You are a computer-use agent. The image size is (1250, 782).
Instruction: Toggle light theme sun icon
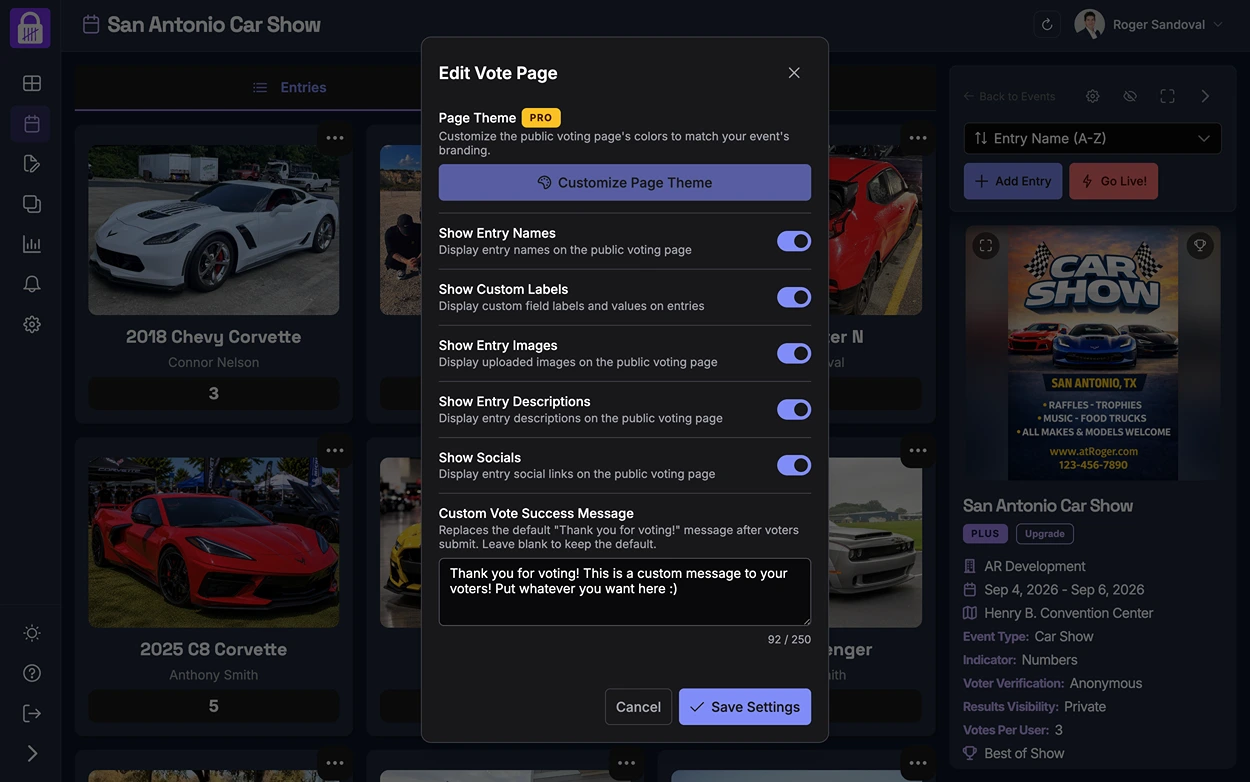click(x=32, y=633)
